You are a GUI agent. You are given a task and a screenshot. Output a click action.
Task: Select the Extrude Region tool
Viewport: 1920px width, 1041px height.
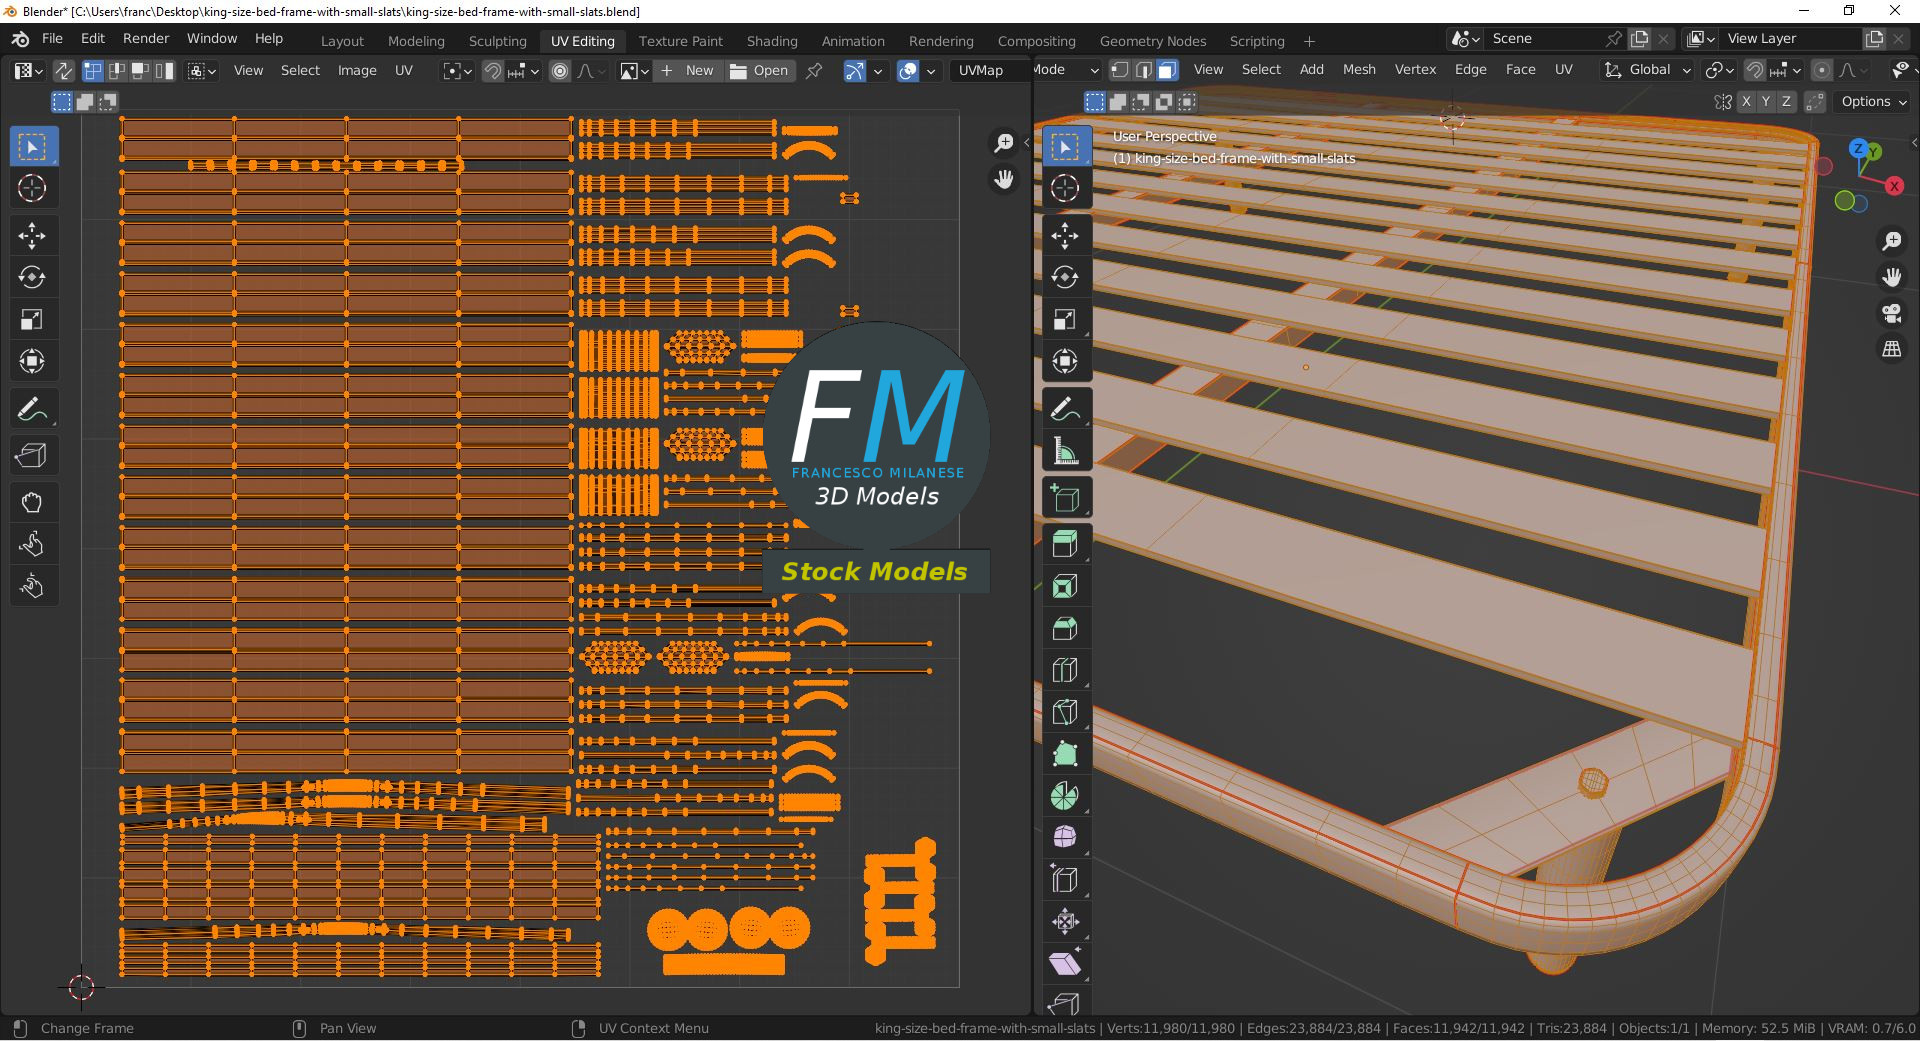pos(1065,544)
